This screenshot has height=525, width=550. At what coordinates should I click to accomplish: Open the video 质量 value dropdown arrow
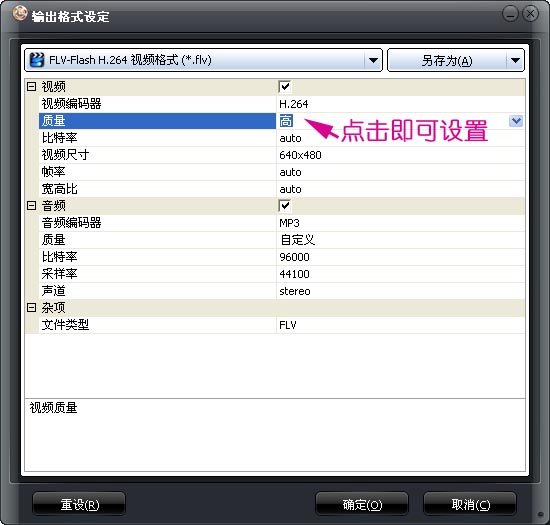[x=516, y=121]
